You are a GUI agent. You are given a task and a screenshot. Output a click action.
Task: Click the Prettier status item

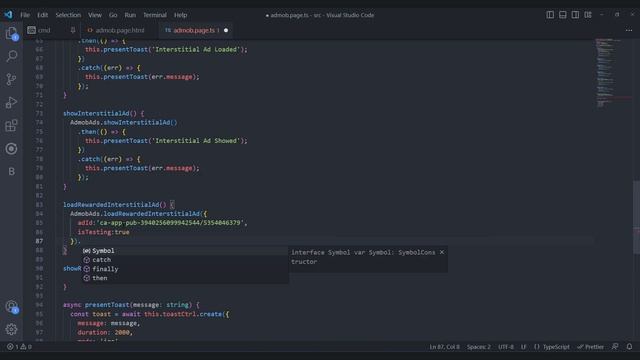pyautogui.click(x=590, y=347)
